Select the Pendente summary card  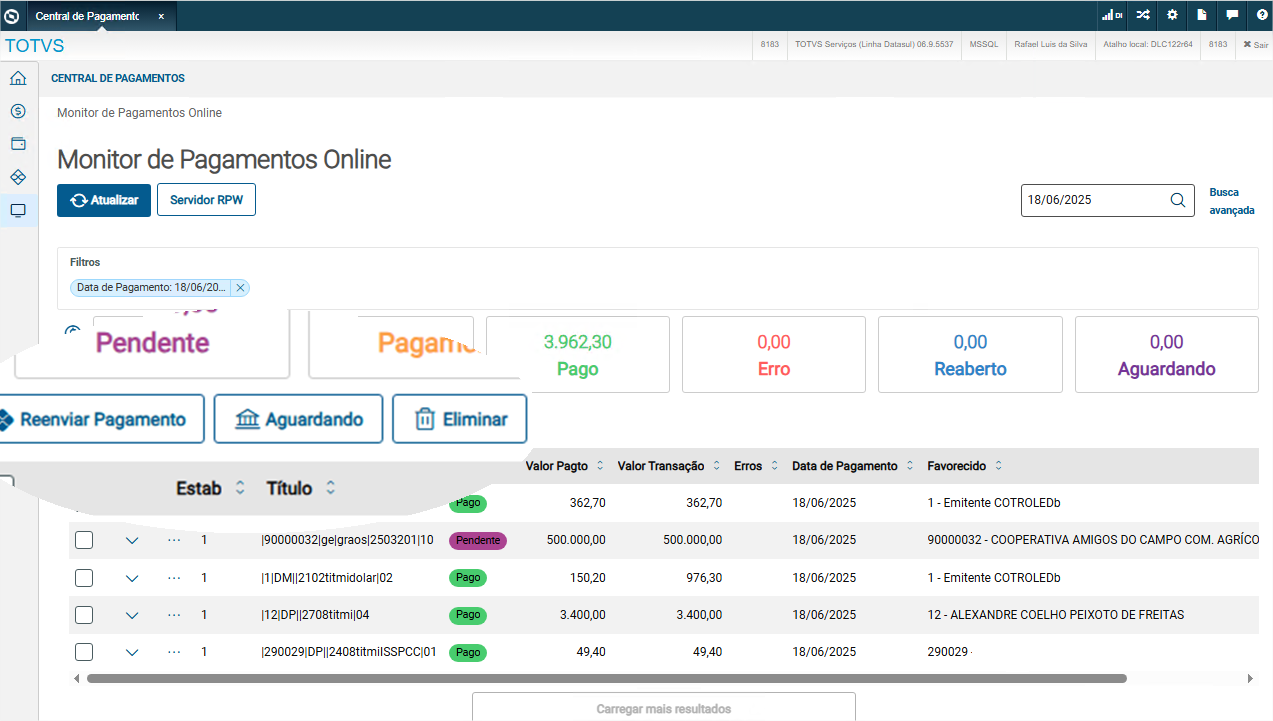(x=152, y=343)
